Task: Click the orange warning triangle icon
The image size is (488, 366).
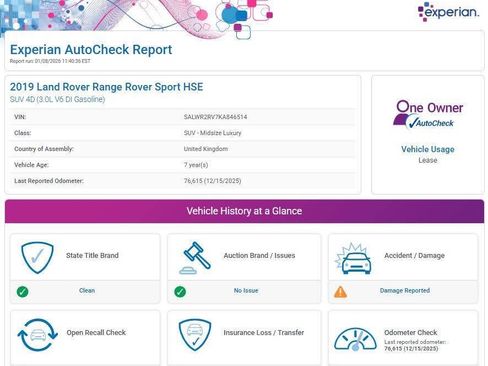Action: (x=340, y=292)
